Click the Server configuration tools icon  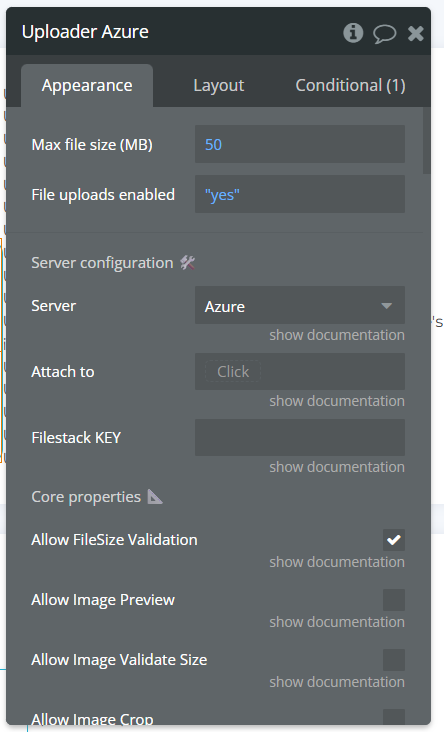(x=188, y=263)
